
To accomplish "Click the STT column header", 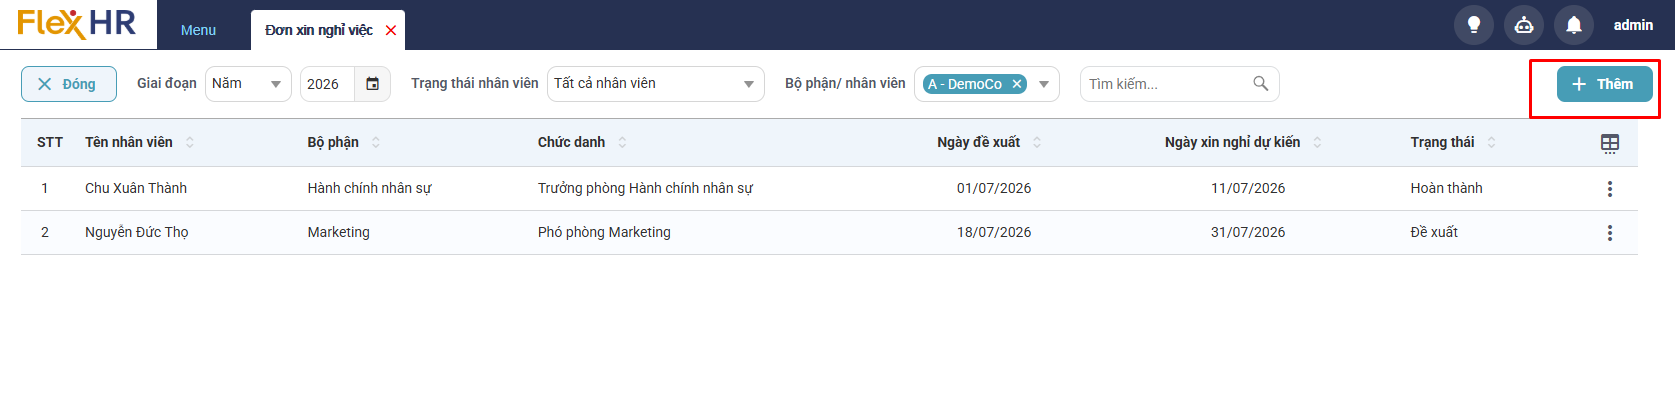I will (x=50, y=142).
